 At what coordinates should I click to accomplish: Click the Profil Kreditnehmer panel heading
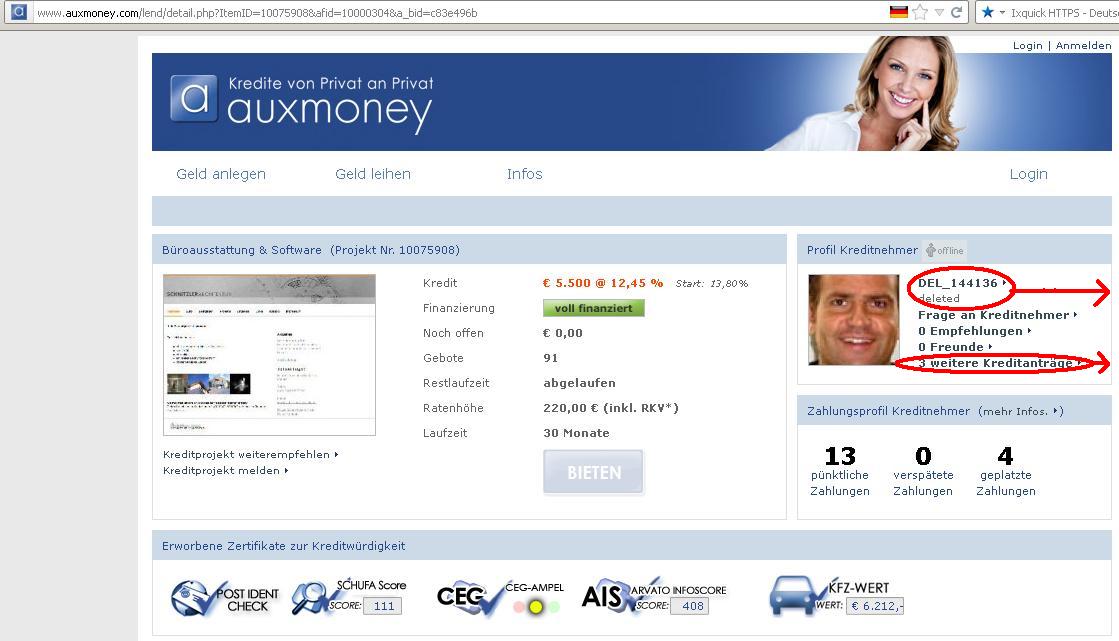(862, 250)
